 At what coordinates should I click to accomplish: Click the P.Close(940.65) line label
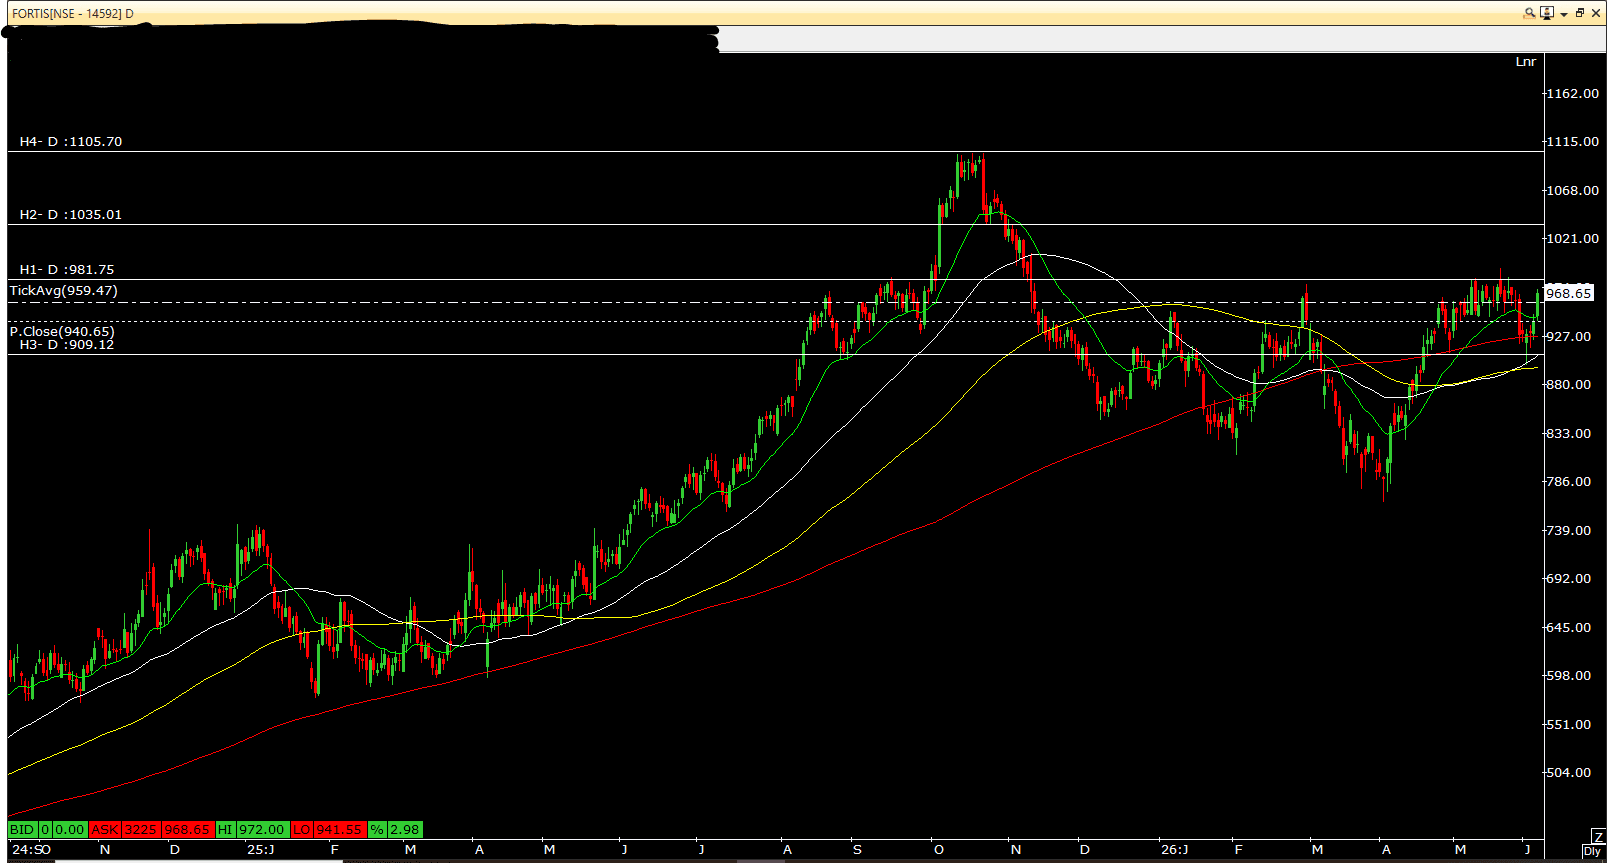pos(62,331)
